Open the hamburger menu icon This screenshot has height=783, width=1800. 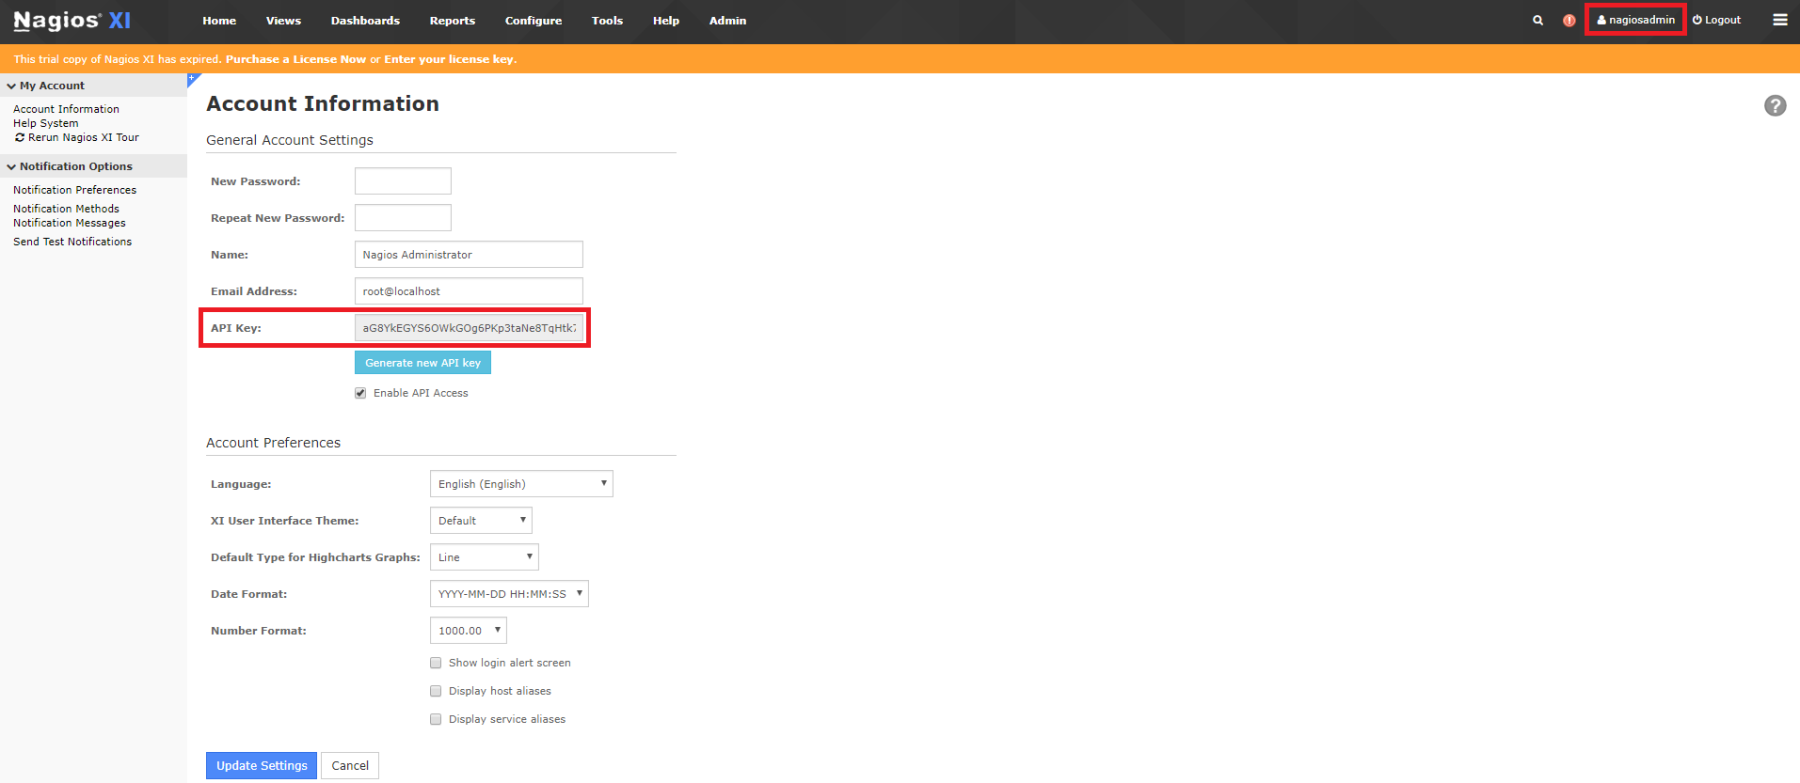[x=1780, y=20]
